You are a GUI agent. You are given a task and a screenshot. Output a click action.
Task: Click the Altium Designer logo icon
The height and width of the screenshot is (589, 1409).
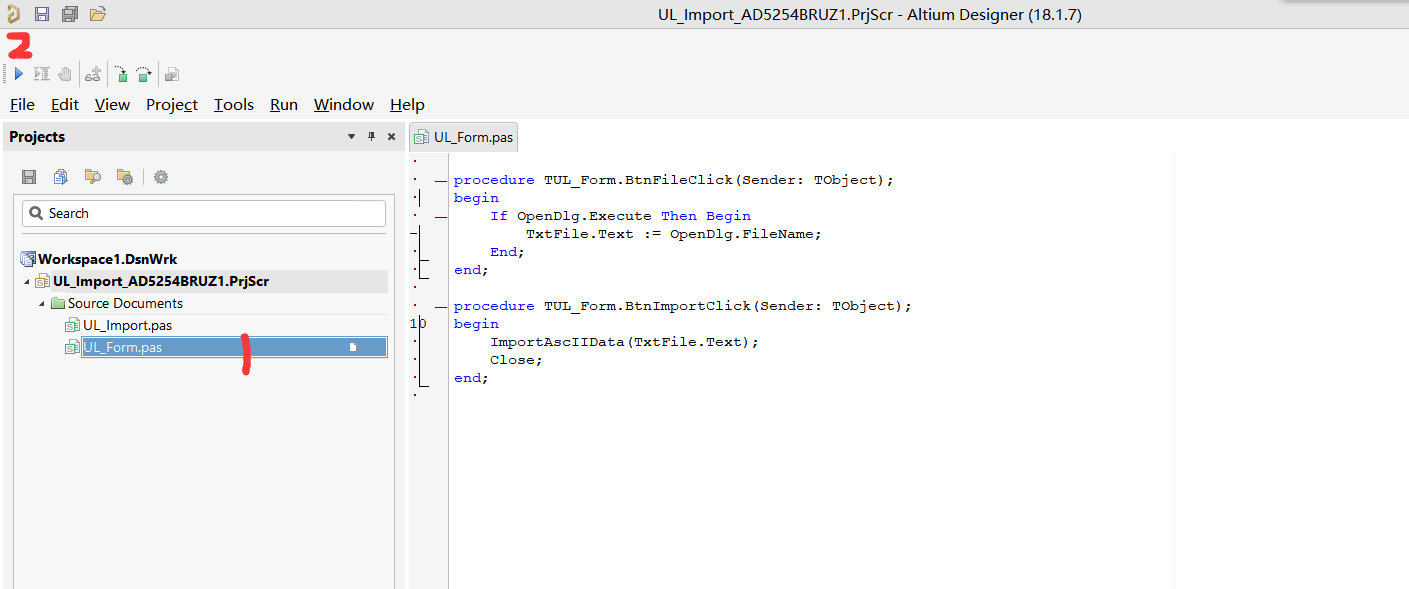(x=15, y=14)
